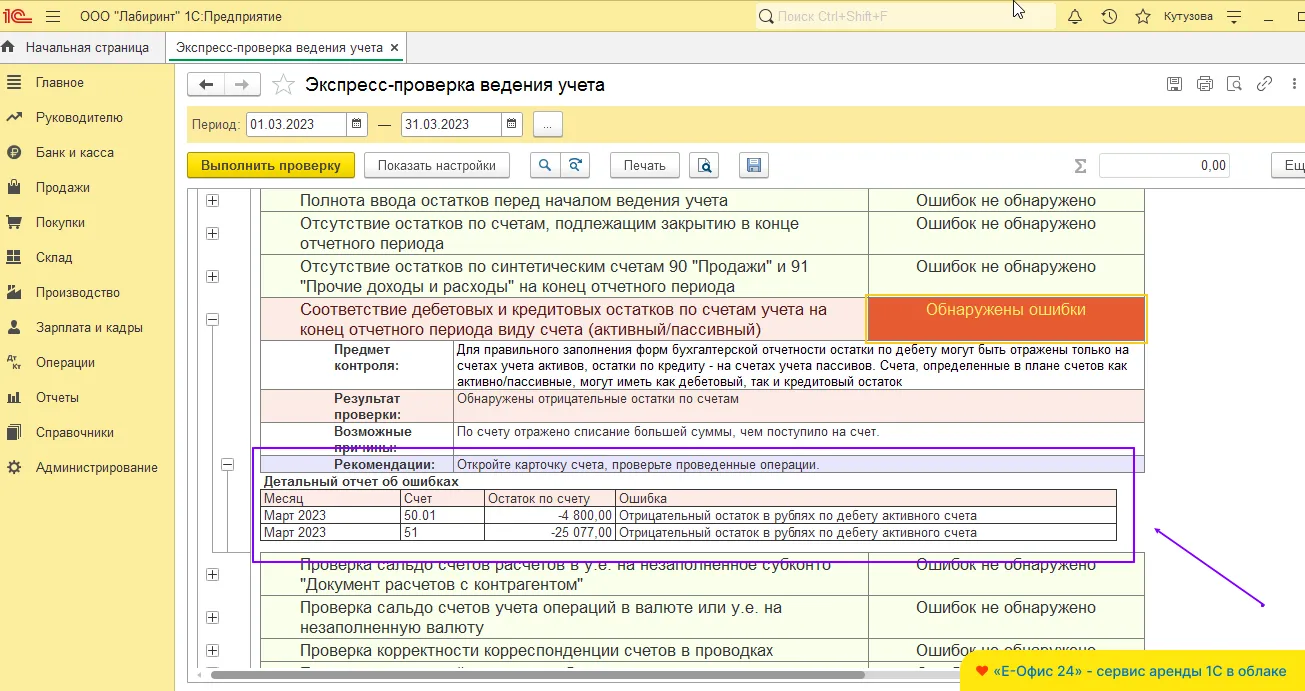Click the print preview icon
This screenshot has height=691, width=1305.
point(706,165)
